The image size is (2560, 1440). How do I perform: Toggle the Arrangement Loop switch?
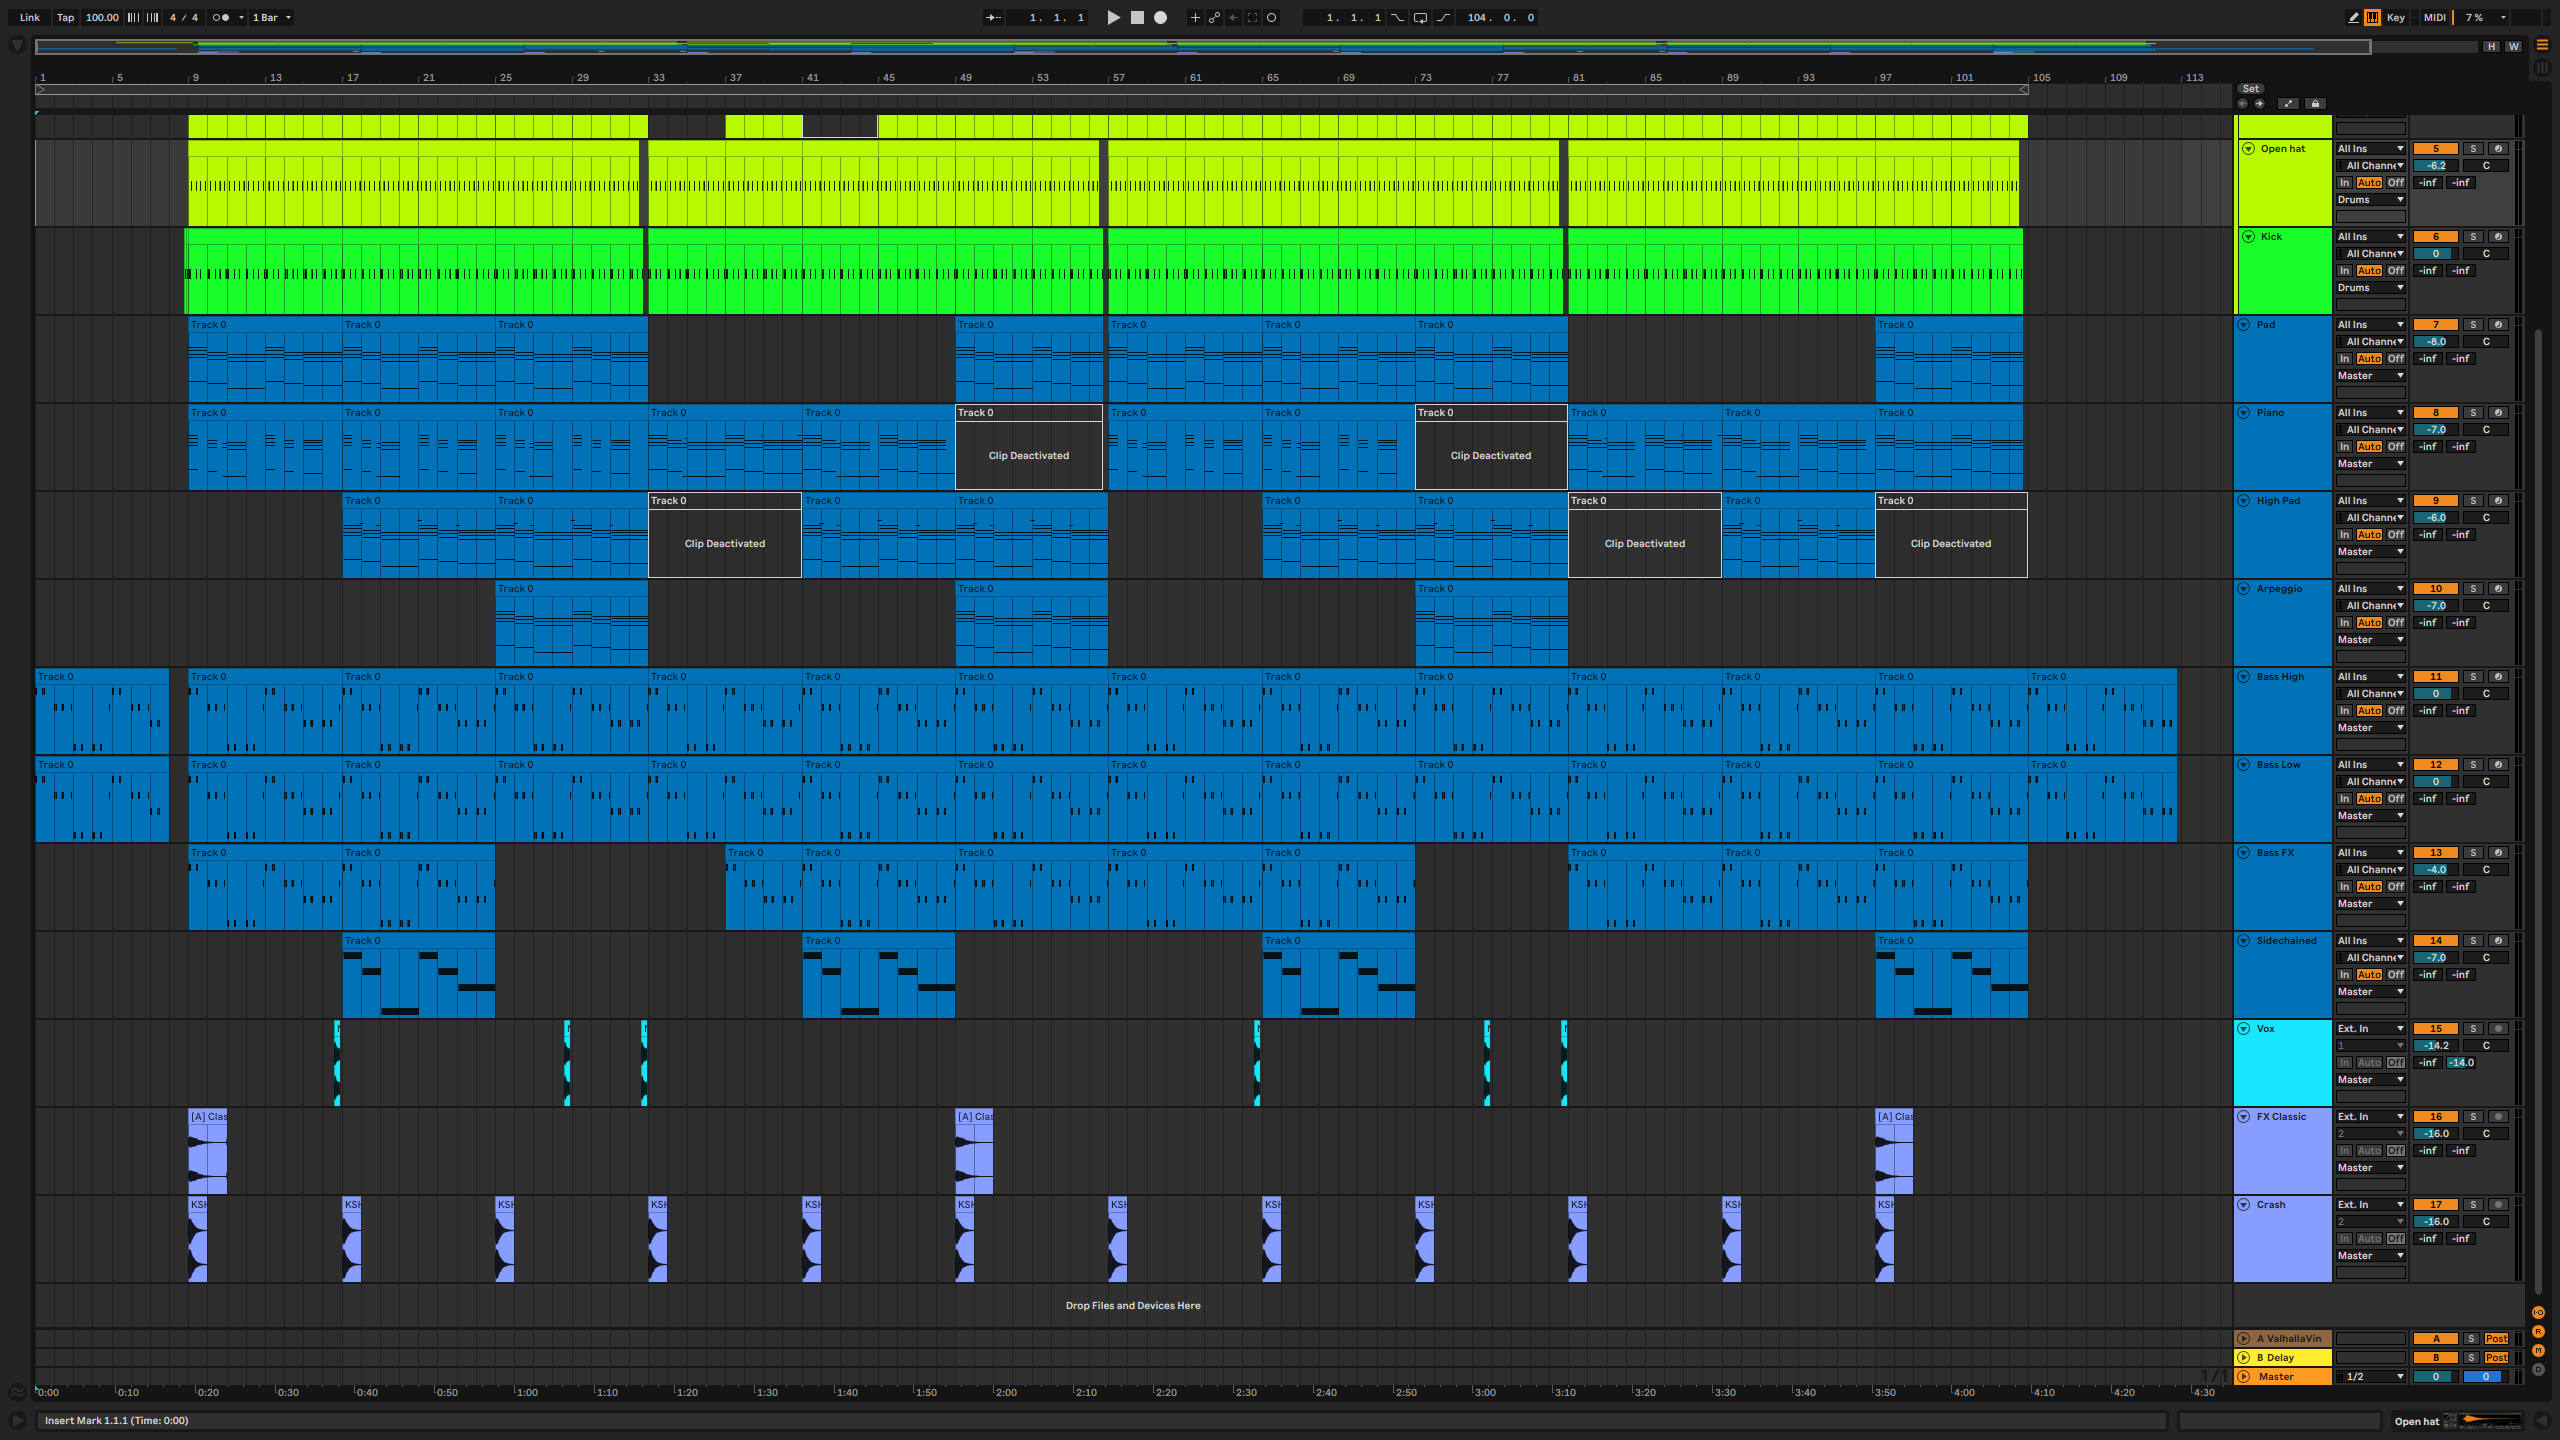pos(1420,17)
